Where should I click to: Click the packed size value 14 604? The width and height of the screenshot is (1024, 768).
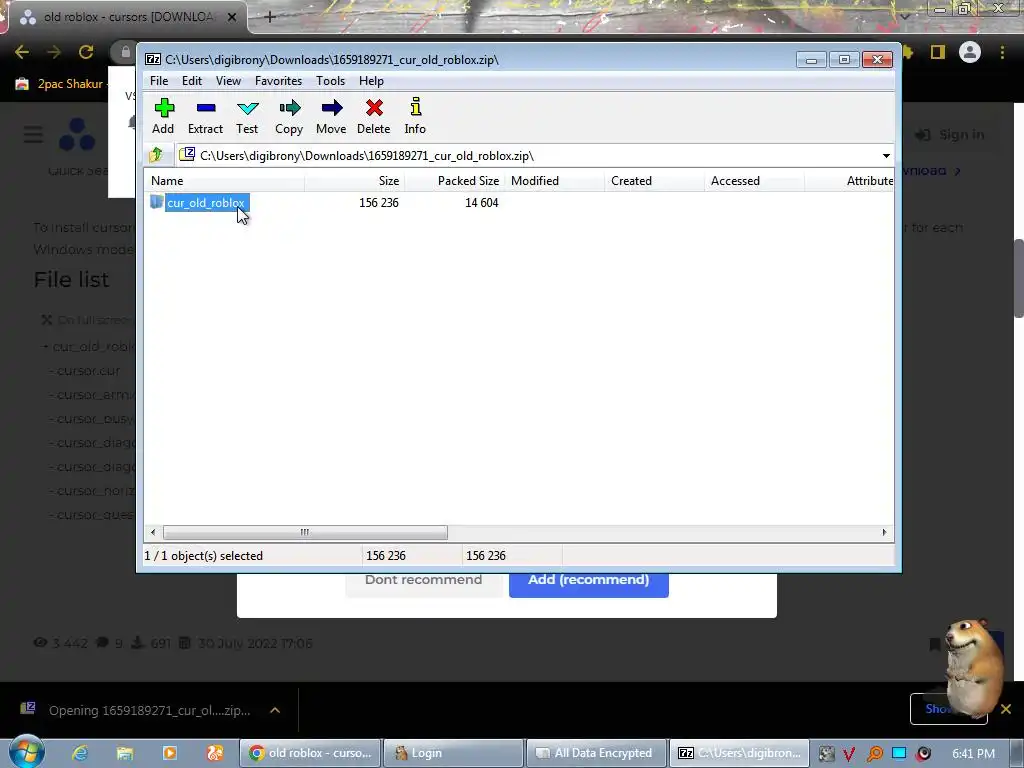tap(482, 203)
